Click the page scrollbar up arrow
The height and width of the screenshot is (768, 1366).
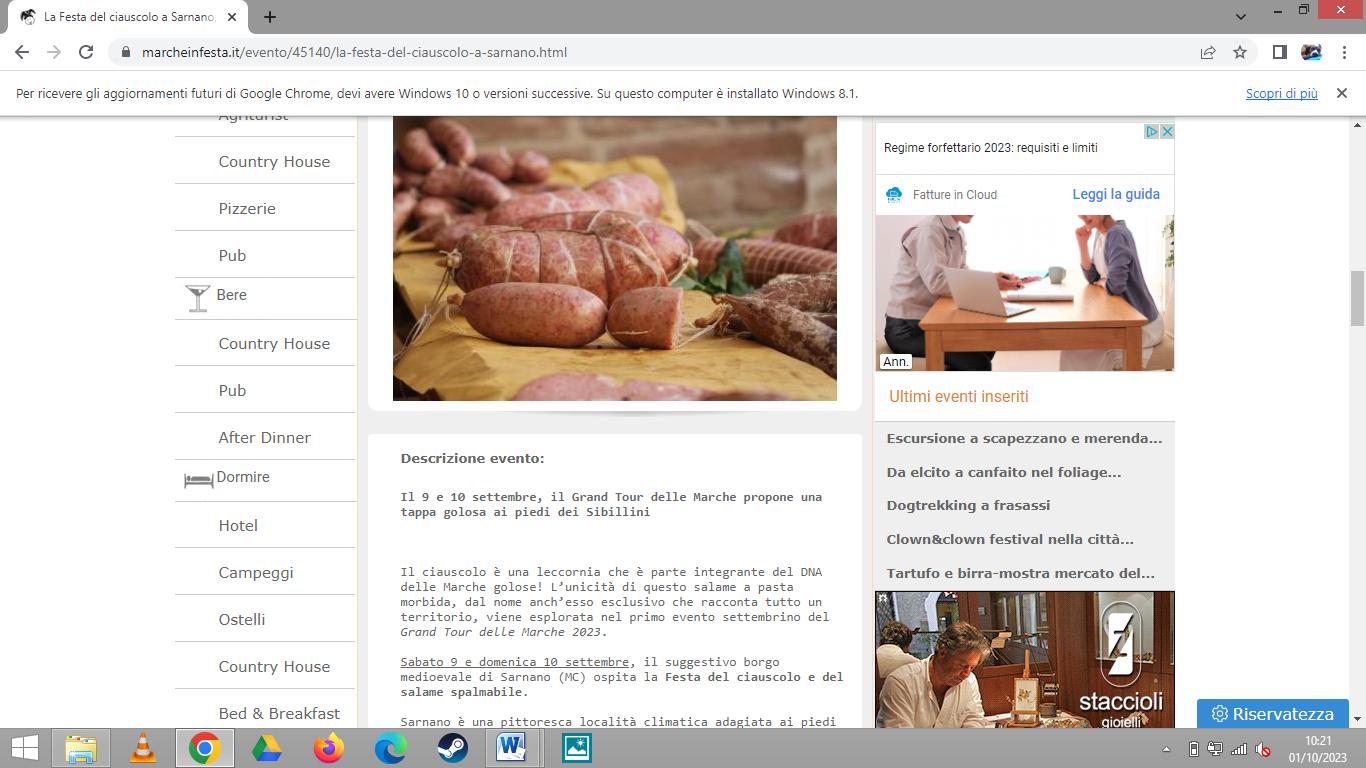[x=1358, y=125]
